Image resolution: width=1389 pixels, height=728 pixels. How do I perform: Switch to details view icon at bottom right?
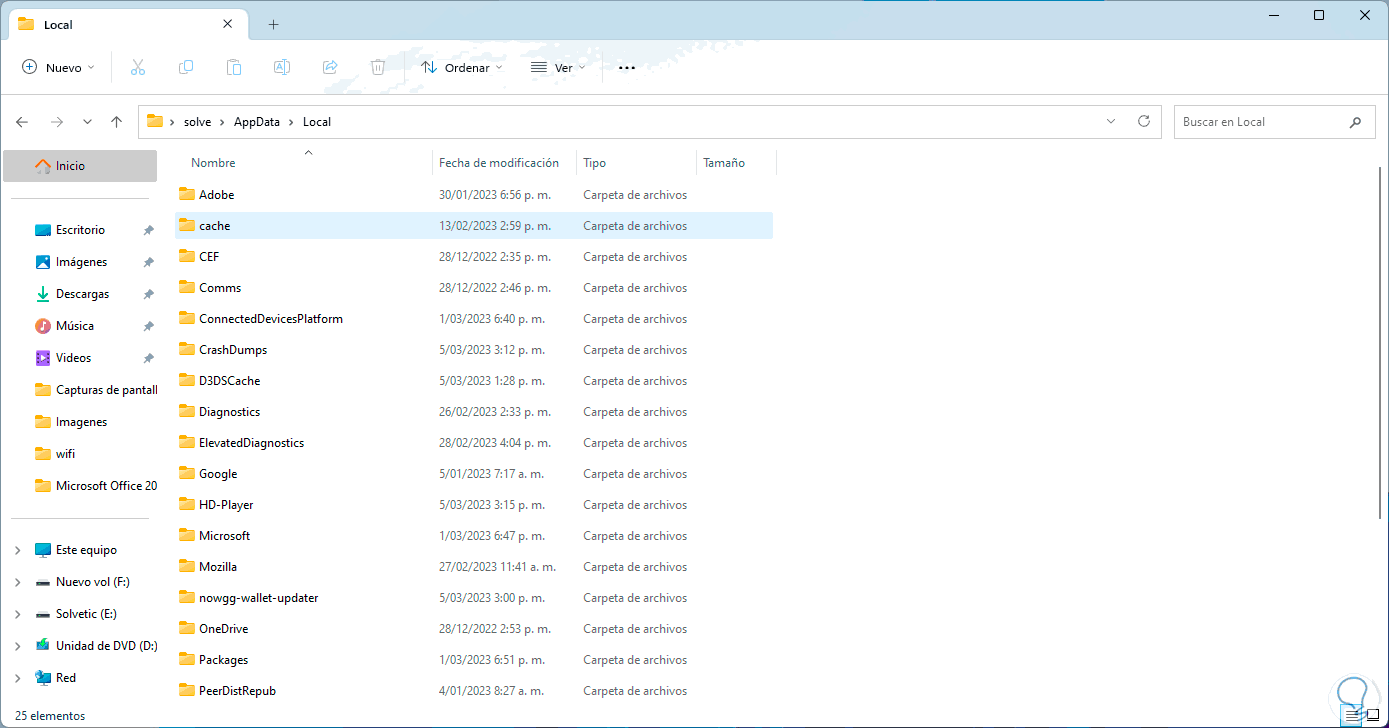pyautogui.click(x=1353, y=716)
